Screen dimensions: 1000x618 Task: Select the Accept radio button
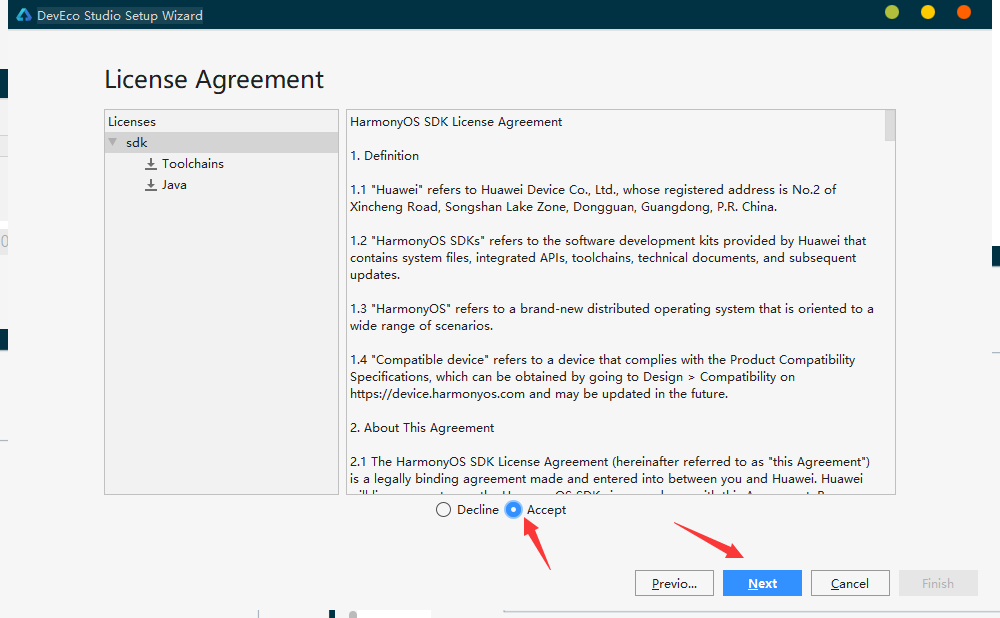[x=513, y=510]
